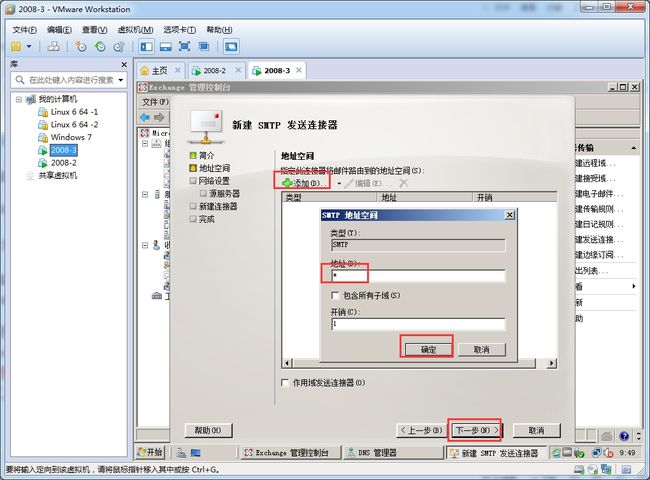
Task: Open the library search dropdown arrow
Action: click(x=121, y=80)
